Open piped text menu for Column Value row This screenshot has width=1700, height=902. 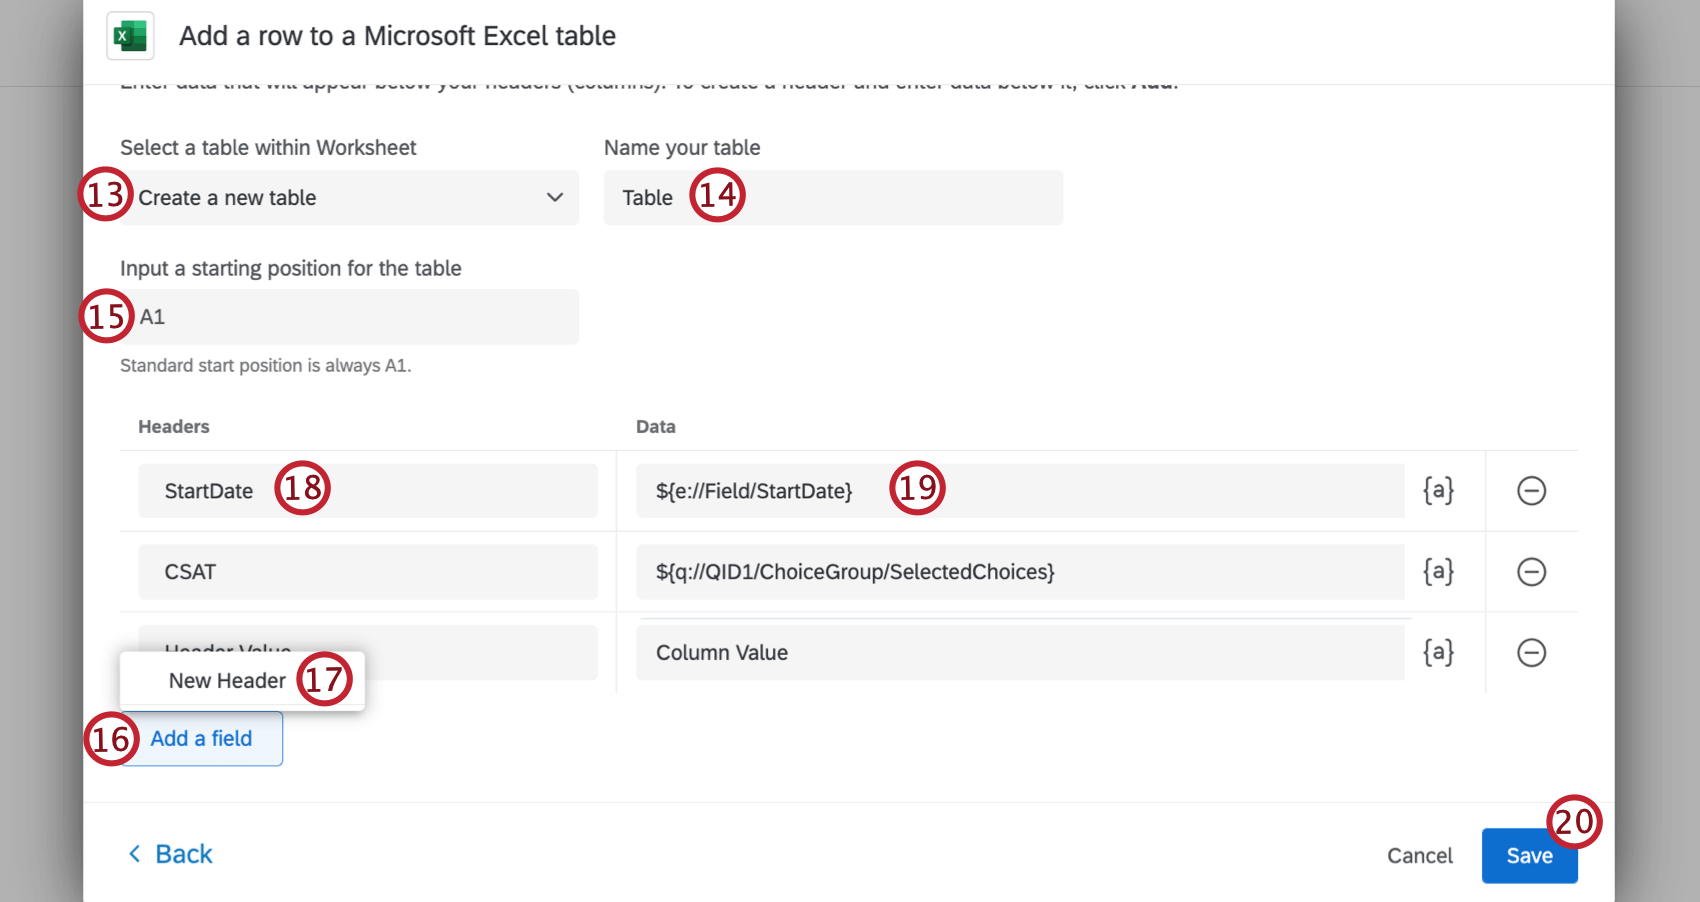(x=1438, y=652)
